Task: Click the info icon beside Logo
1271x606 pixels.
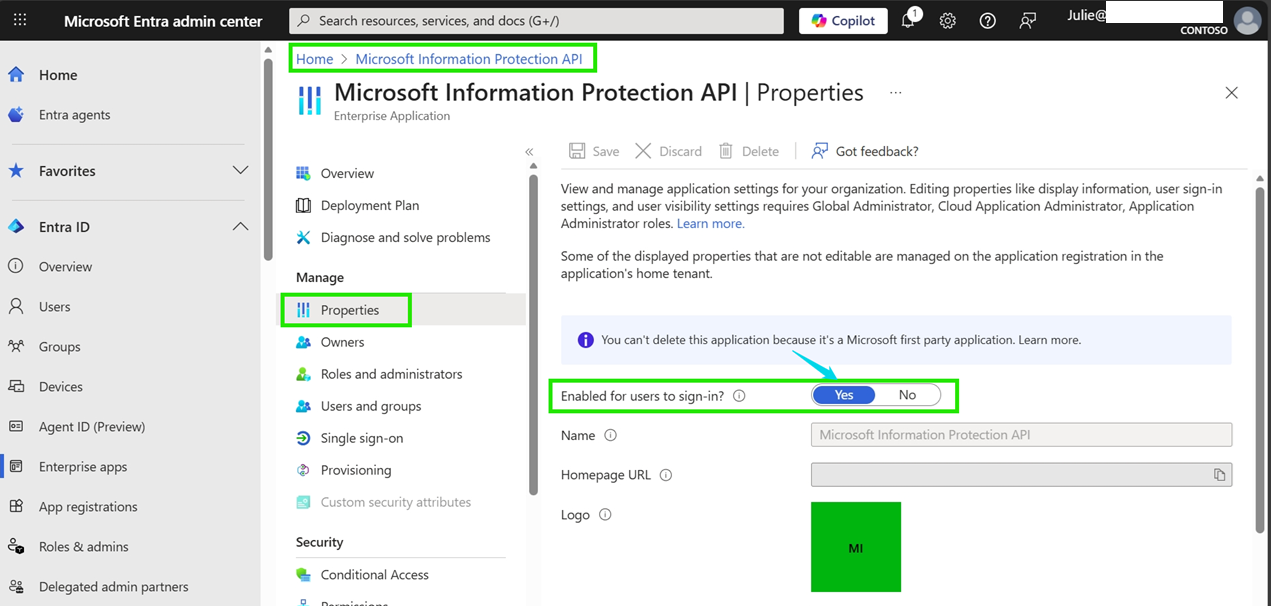Action: (605, 515)
